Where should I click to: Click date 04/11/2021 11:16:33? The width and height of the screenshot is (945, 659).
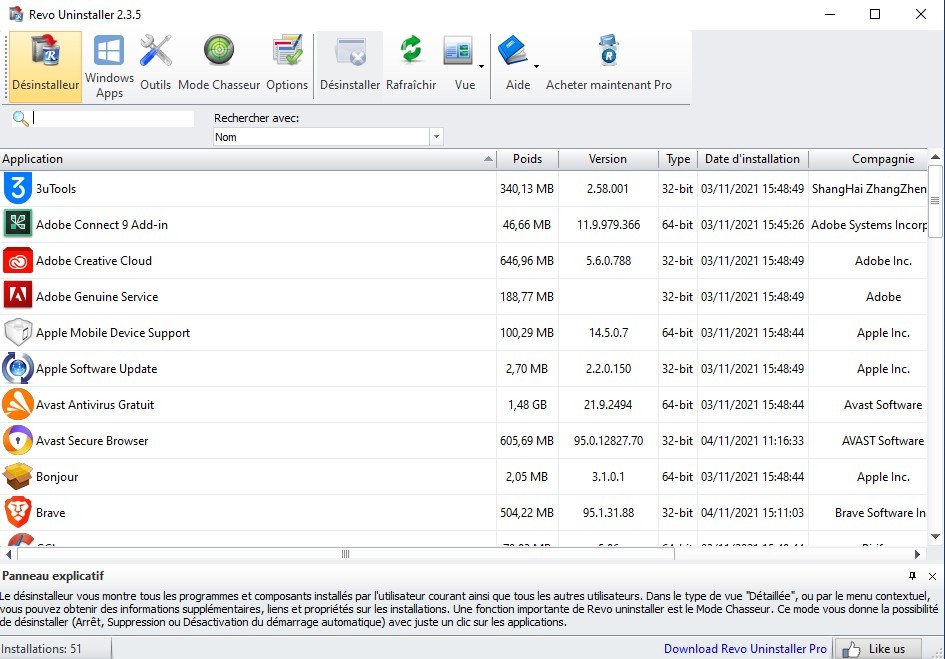point(752,441)
